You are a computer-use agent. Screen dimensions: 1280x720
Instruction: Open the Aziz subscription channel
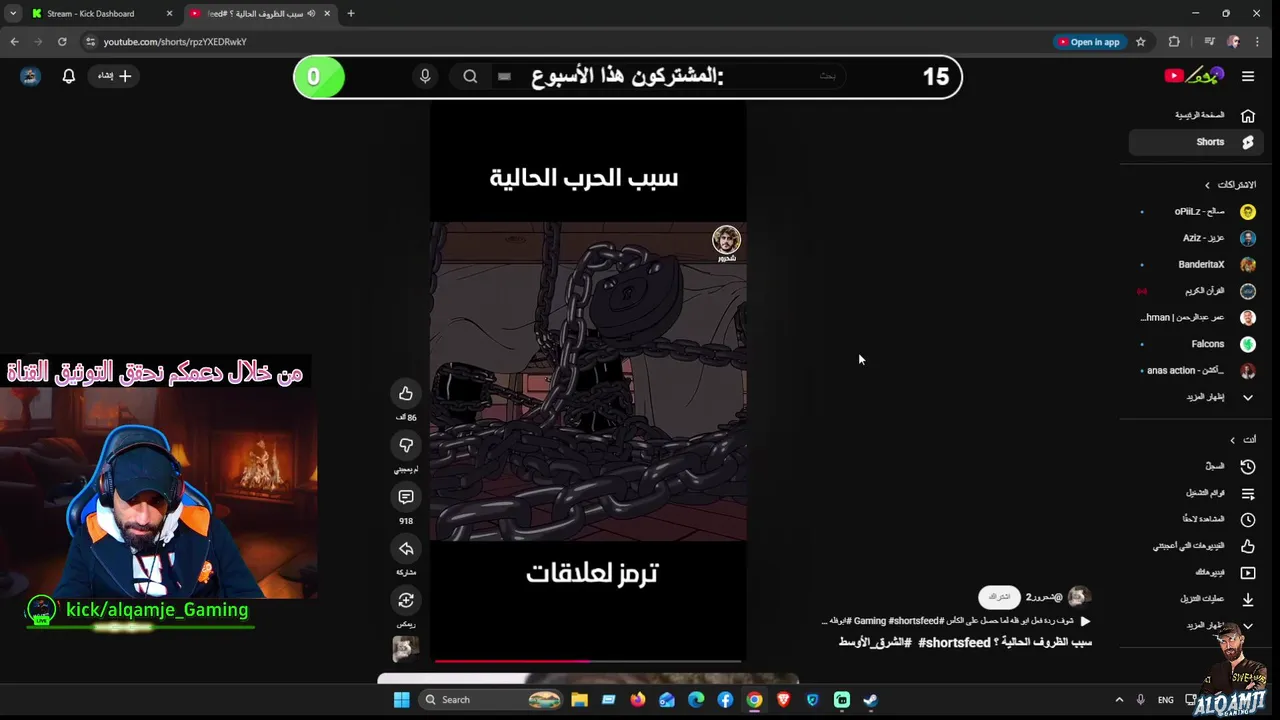[x=1198, y=238]
